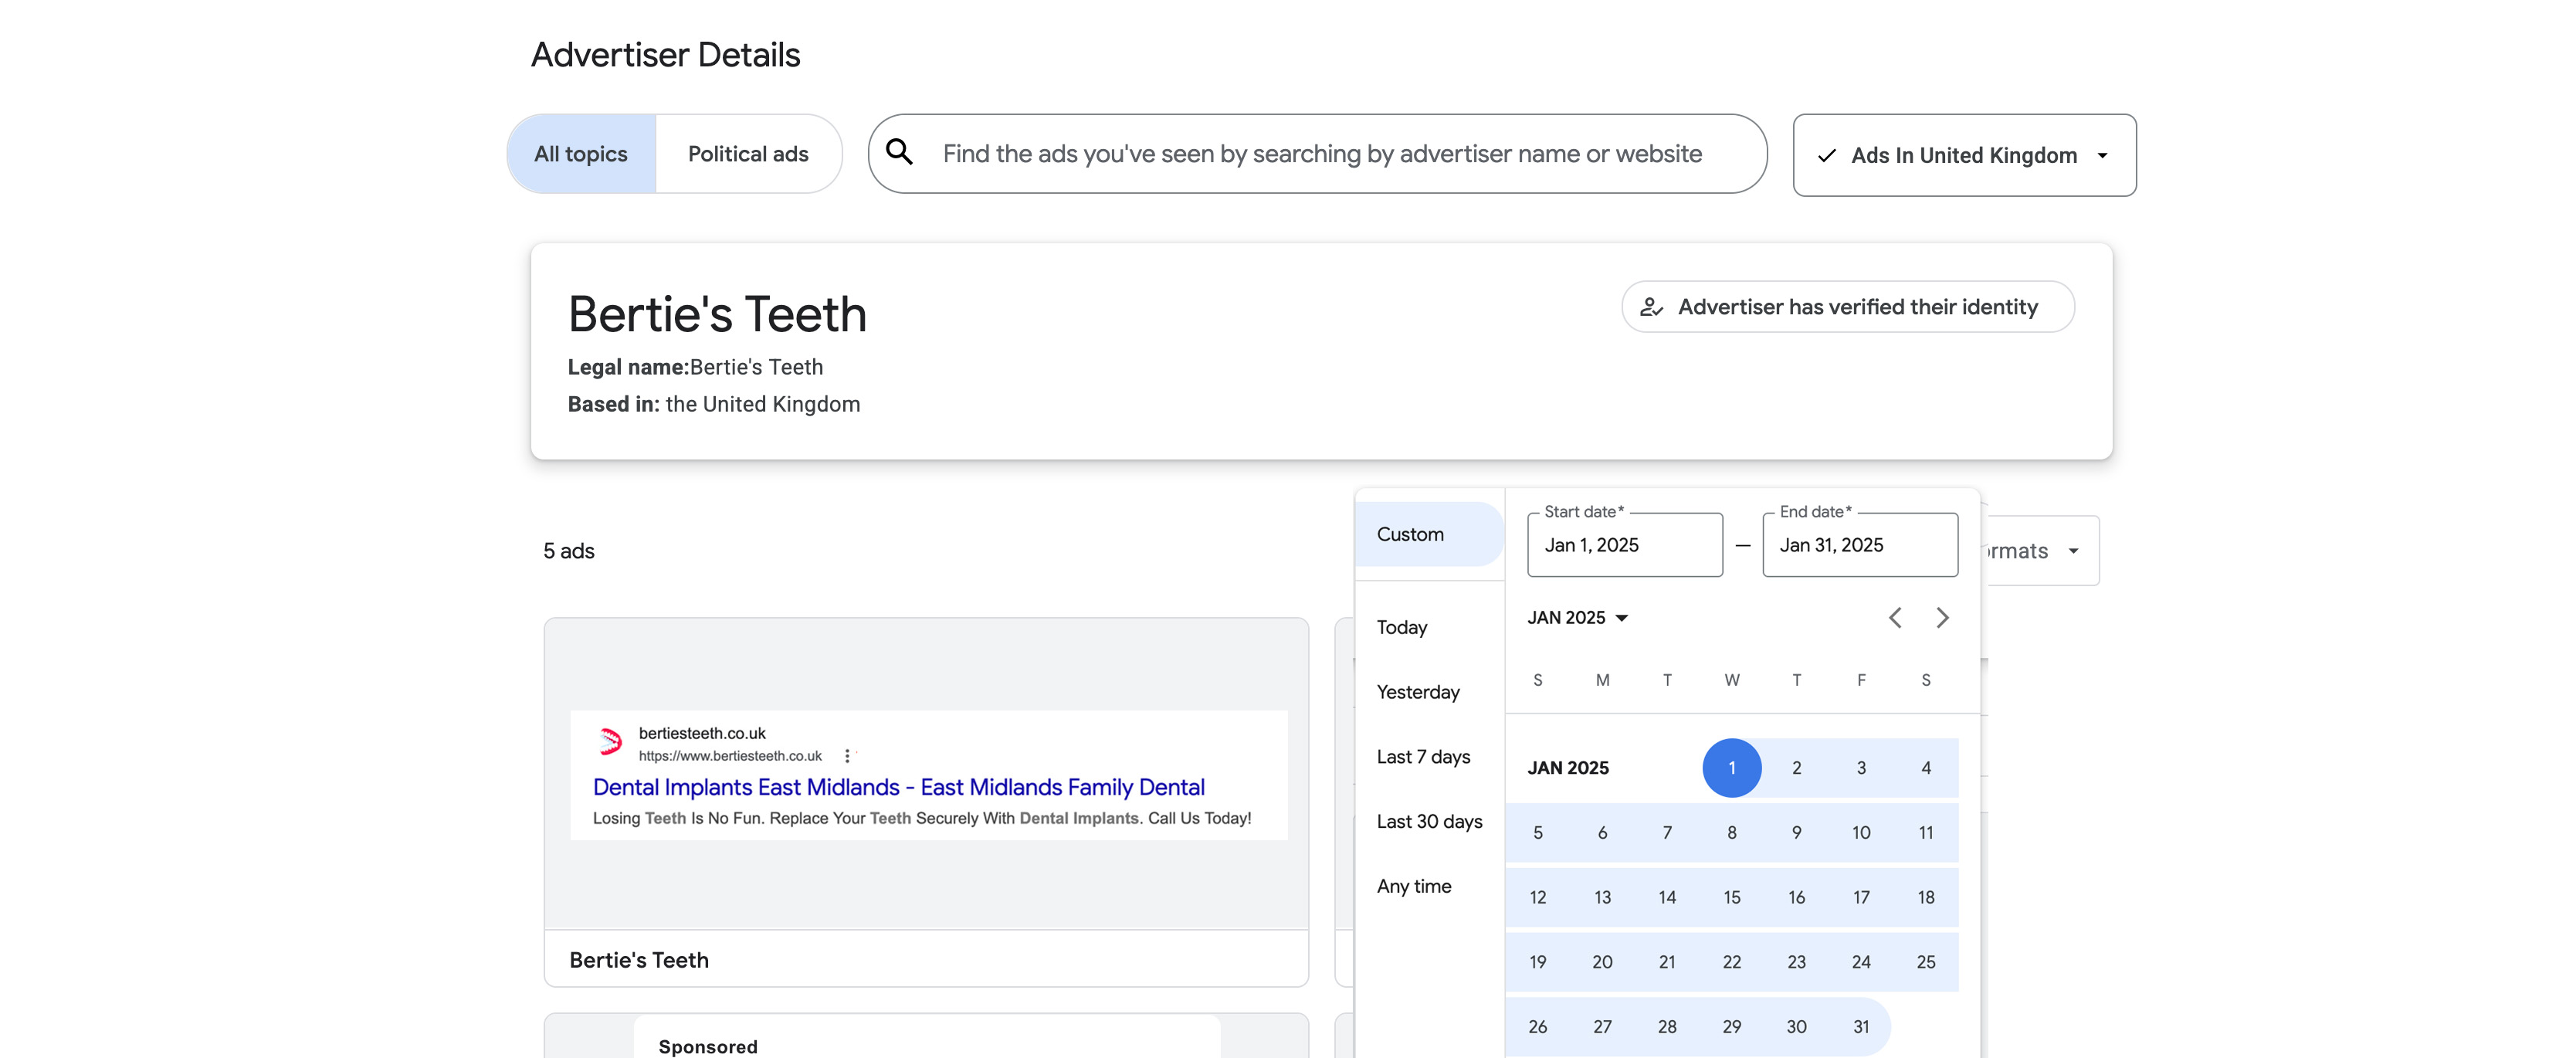Open Dental Implants East Midlands ad link

click(x=898, y=787)
